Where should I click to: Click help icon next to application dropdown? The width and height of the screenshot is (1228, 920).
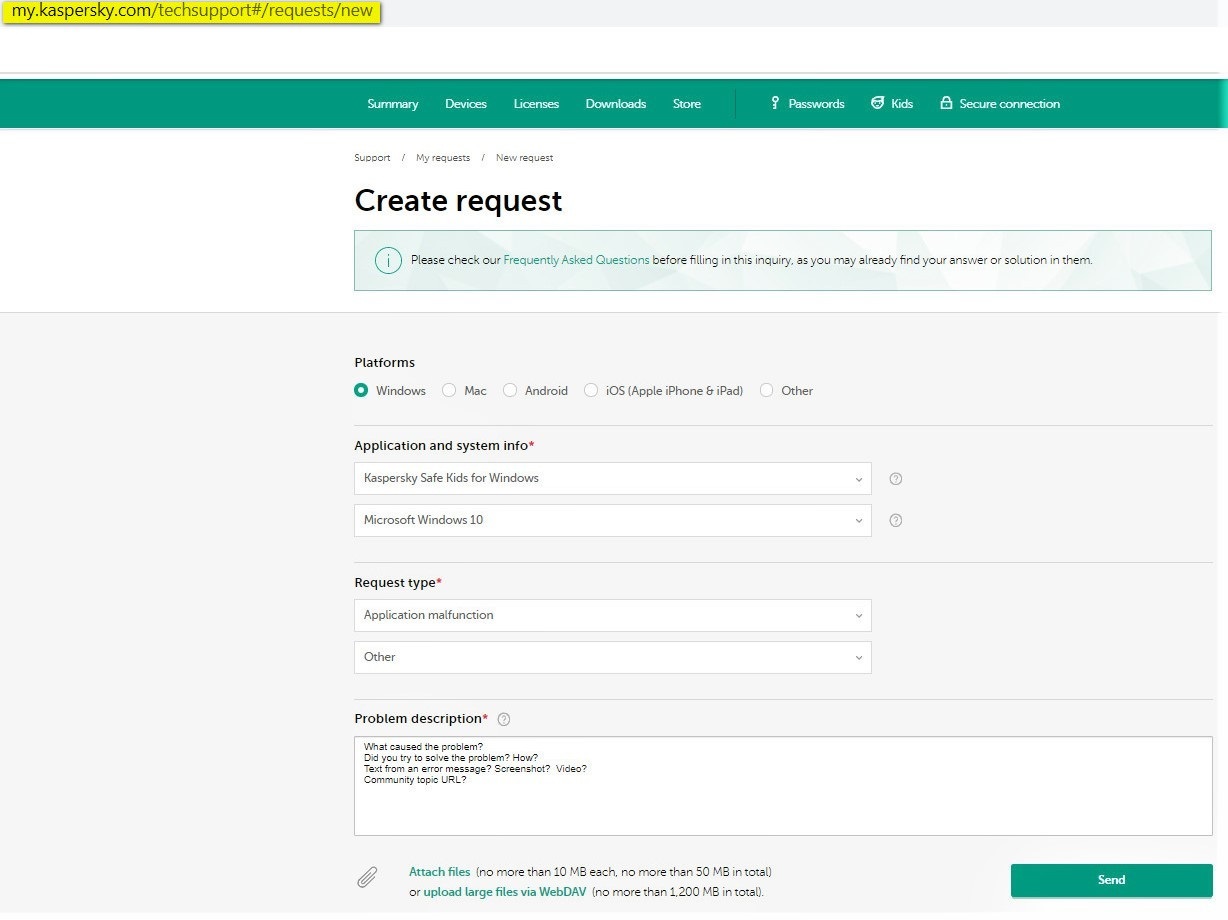[896, 479]
